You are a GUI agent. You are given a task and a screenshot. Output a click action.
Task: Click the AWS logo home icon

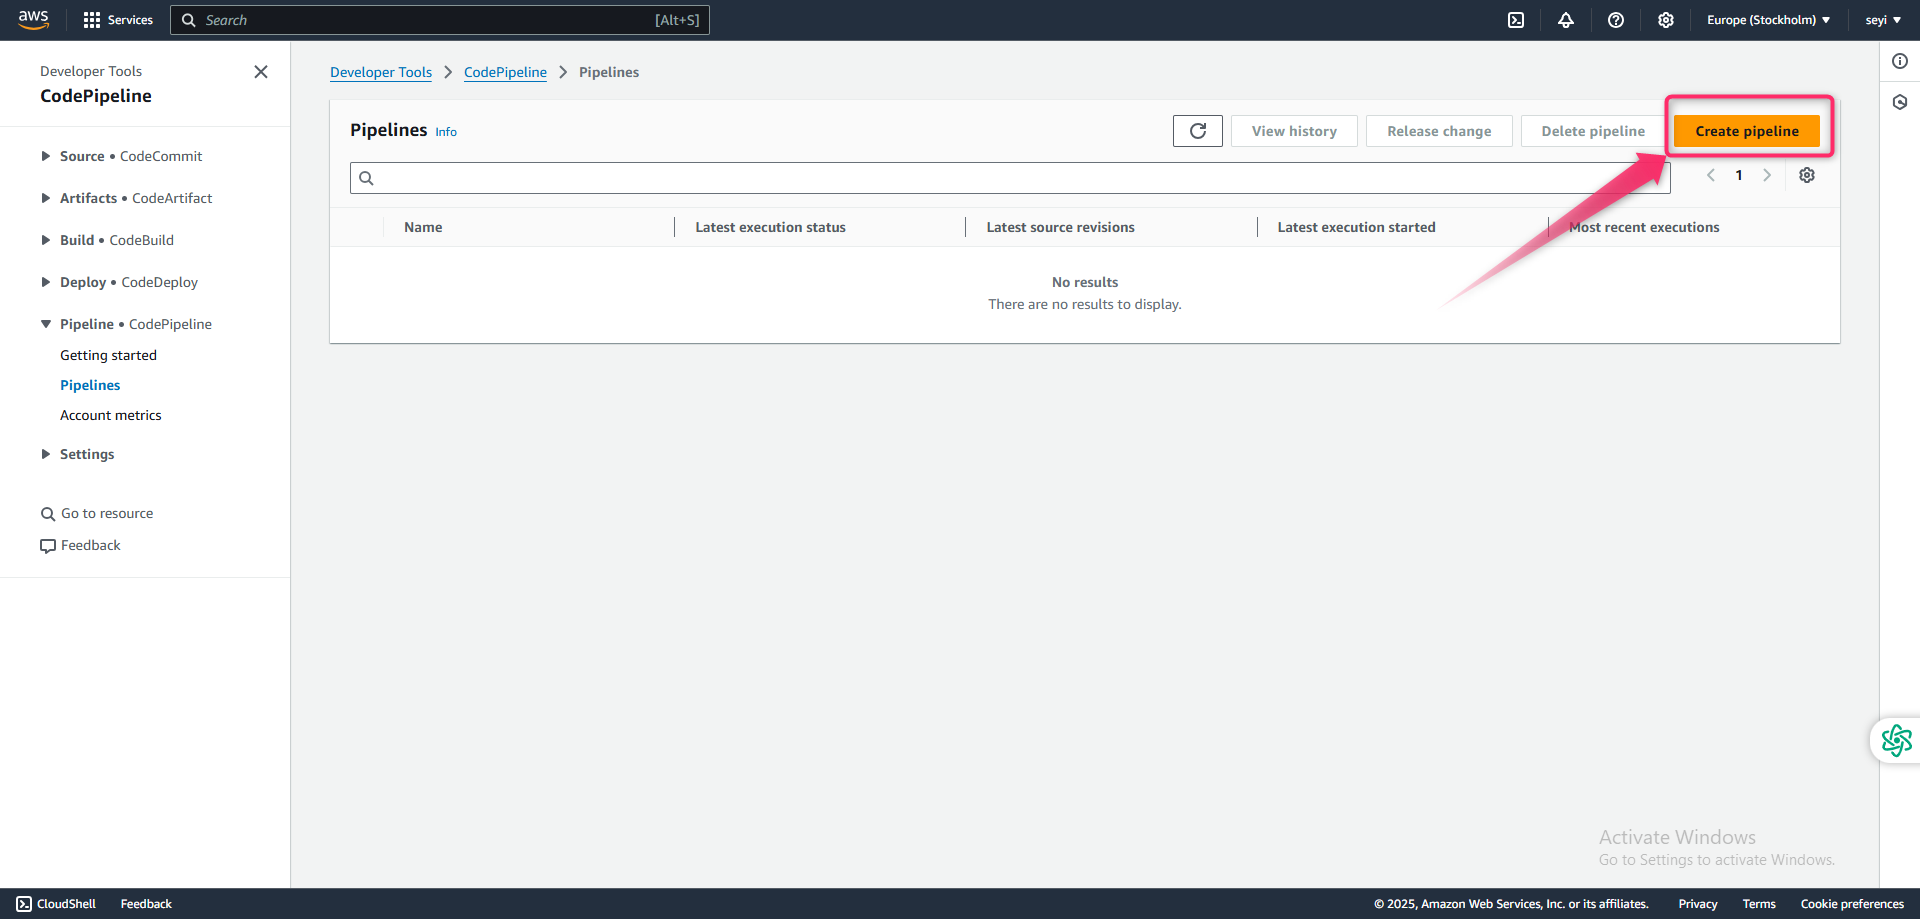pyautogui.click(x=33, y=20)
